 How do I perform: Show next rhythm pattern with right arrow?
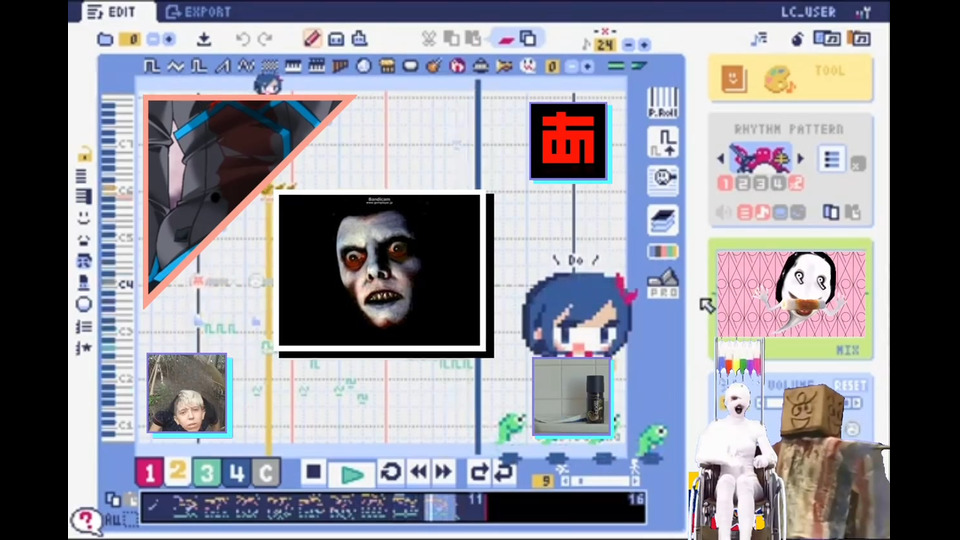click(x=800, y=159)
